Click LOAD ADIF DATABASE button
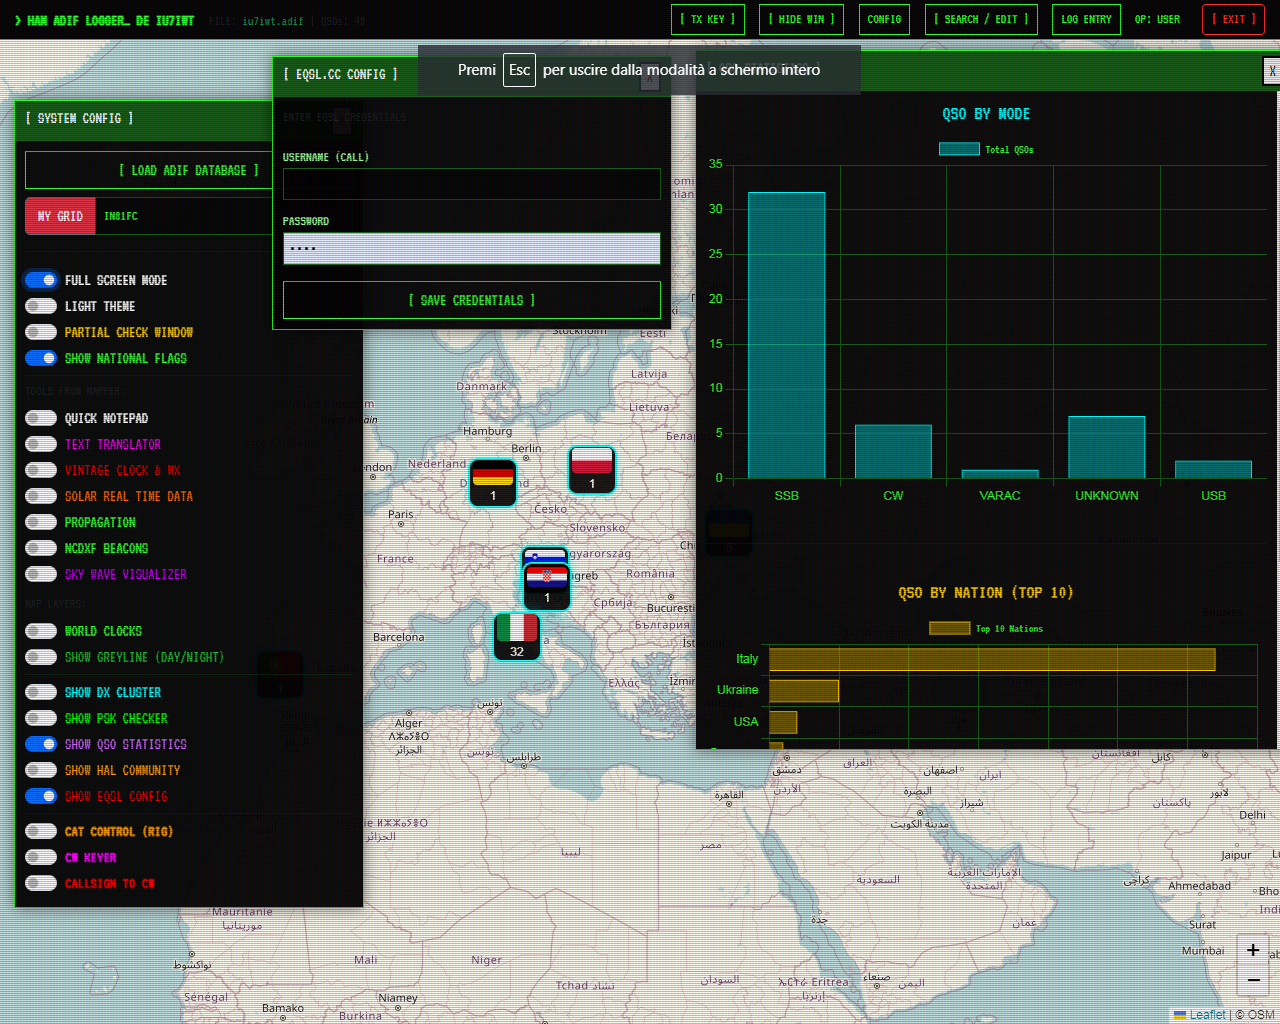 (189, 170)
